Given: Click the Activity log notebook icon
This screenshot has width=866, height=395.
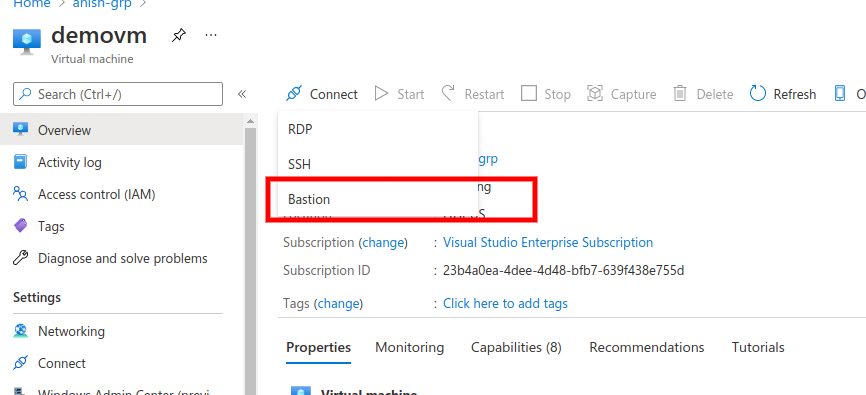Looking at the screenshot, I should 20,162.
